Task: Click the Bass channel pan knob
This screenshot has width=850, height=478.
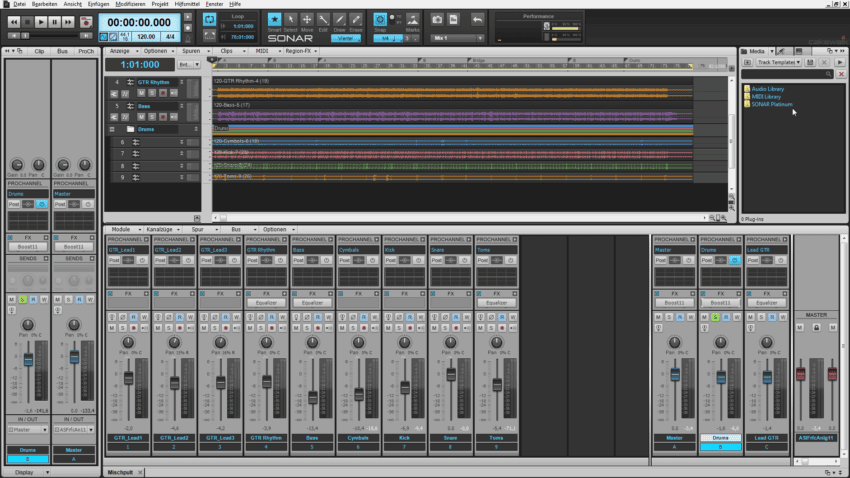Action: click(312, 343)
